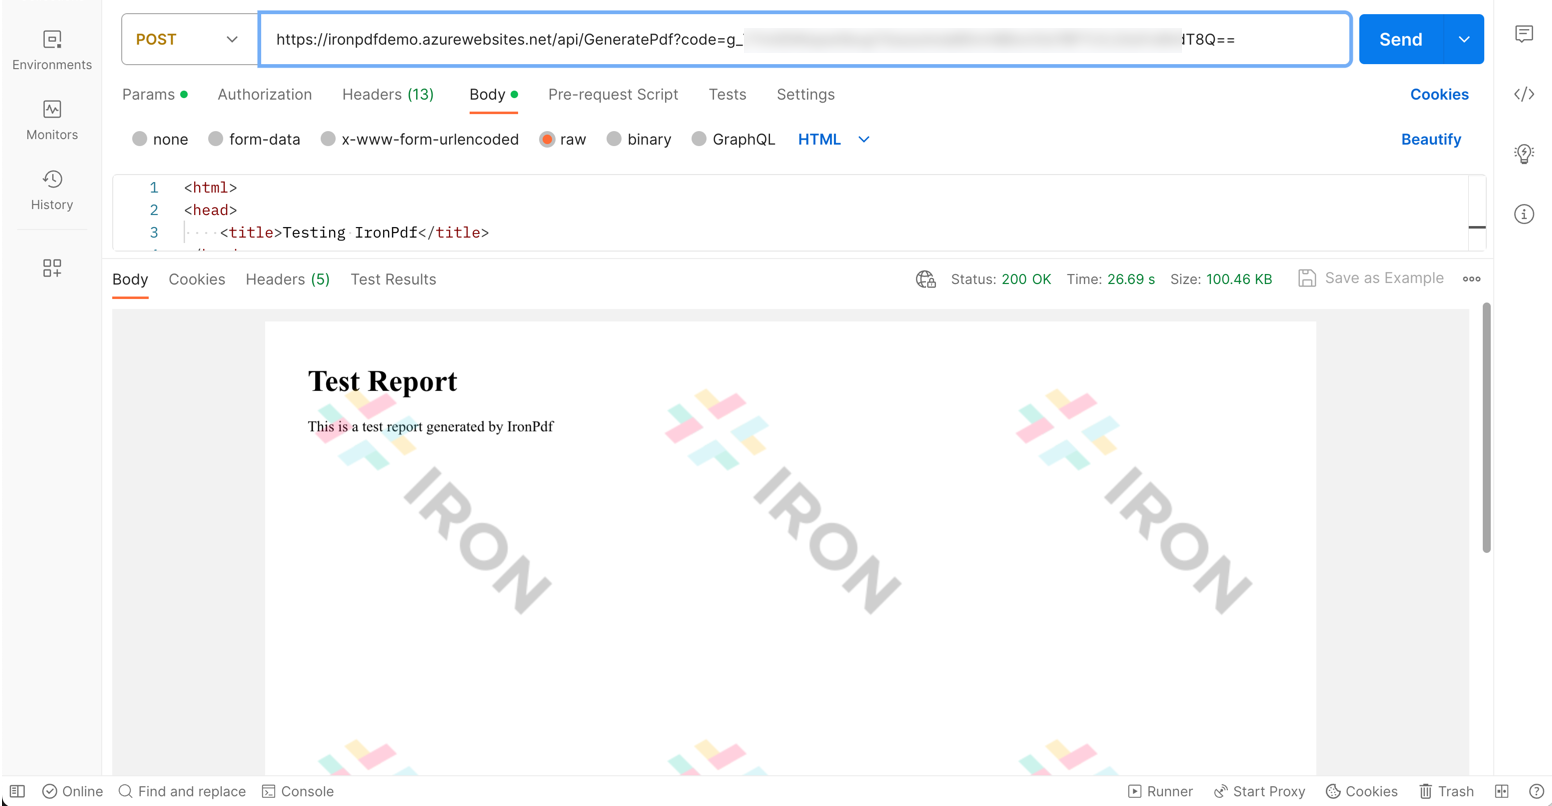Open the Pre-request Script tab

613,94
